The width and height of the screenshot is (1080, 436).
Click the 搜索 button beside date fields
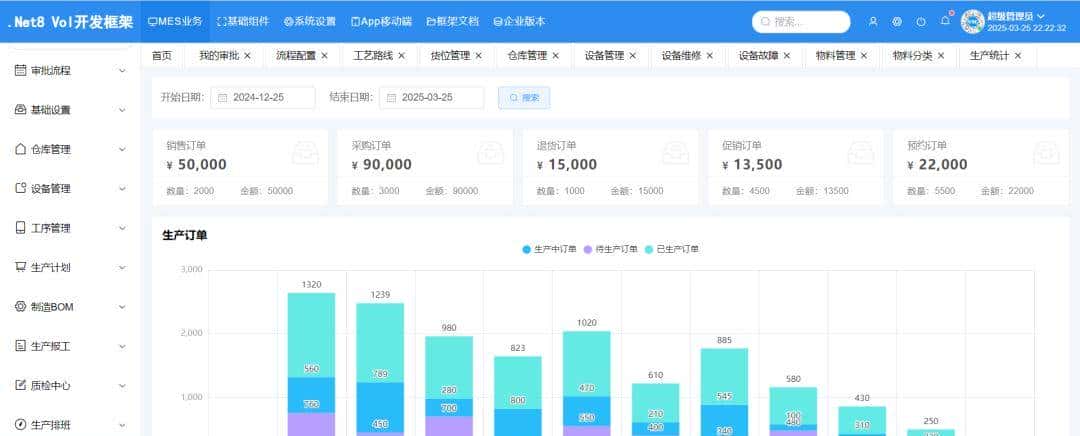pyautogui.click(x=524, y=98)
